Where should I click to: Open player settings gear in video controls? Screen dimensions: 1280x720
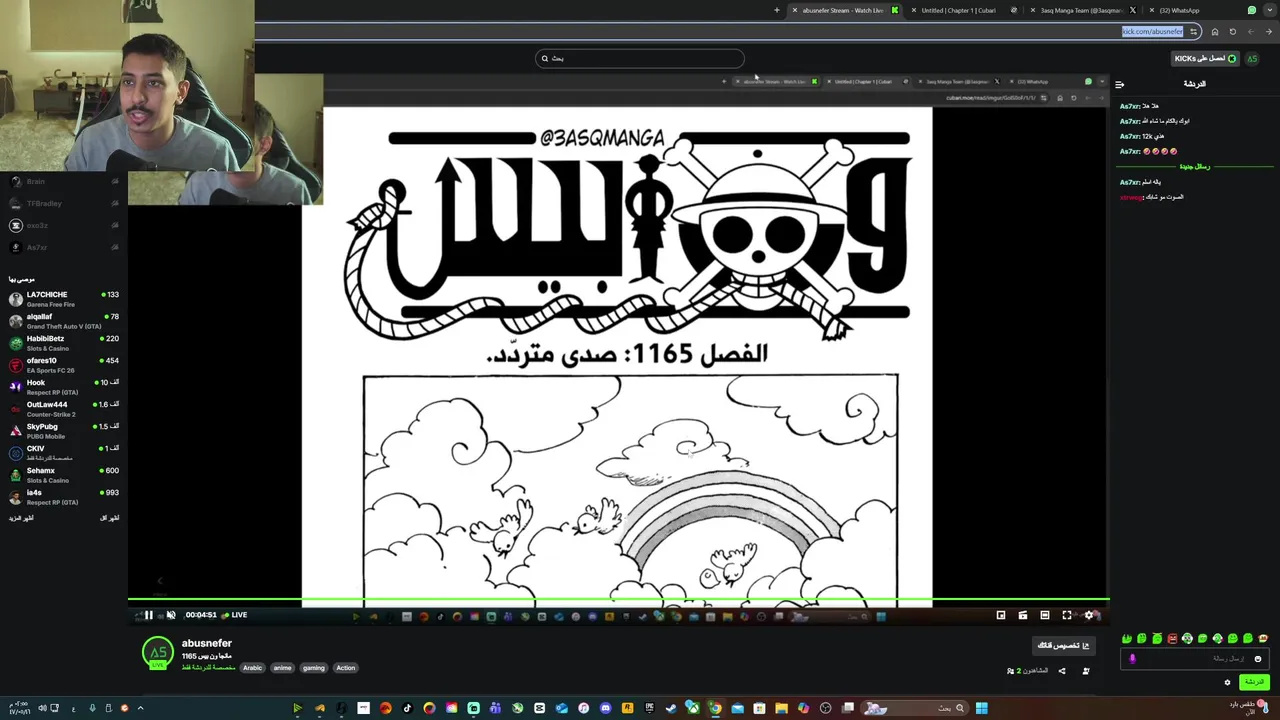coord(1089,615)
